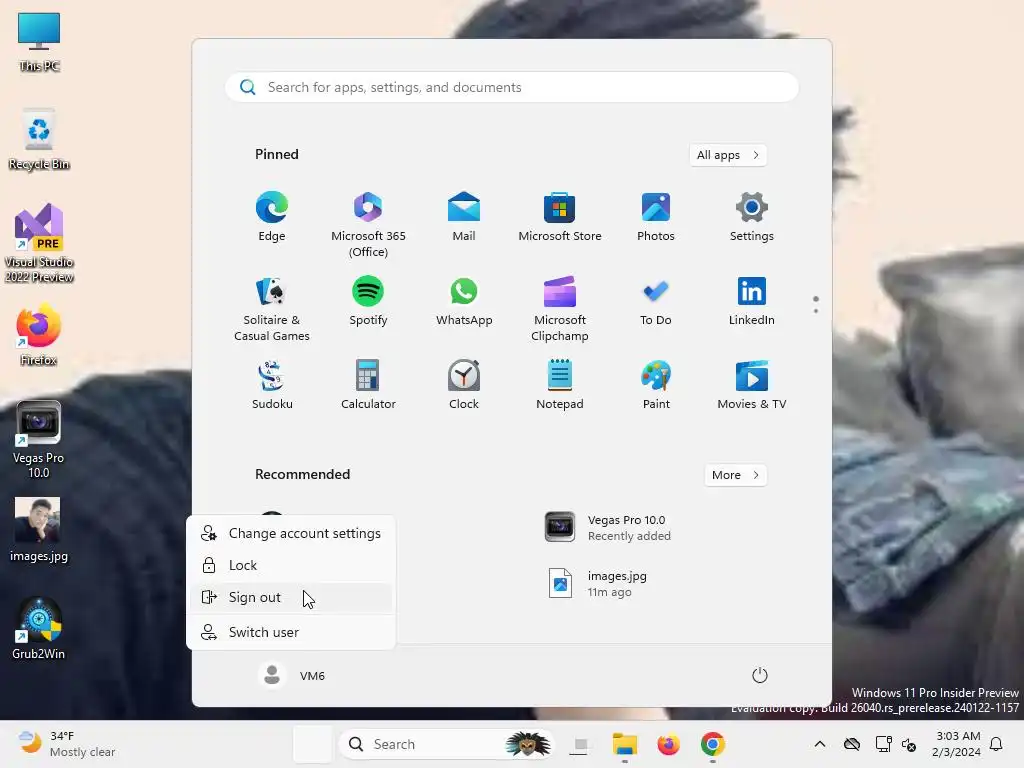The width and height of the screenshot is (1024, 768).
Task: Open File Explorer from the taskbar
Action: (624, 744)
